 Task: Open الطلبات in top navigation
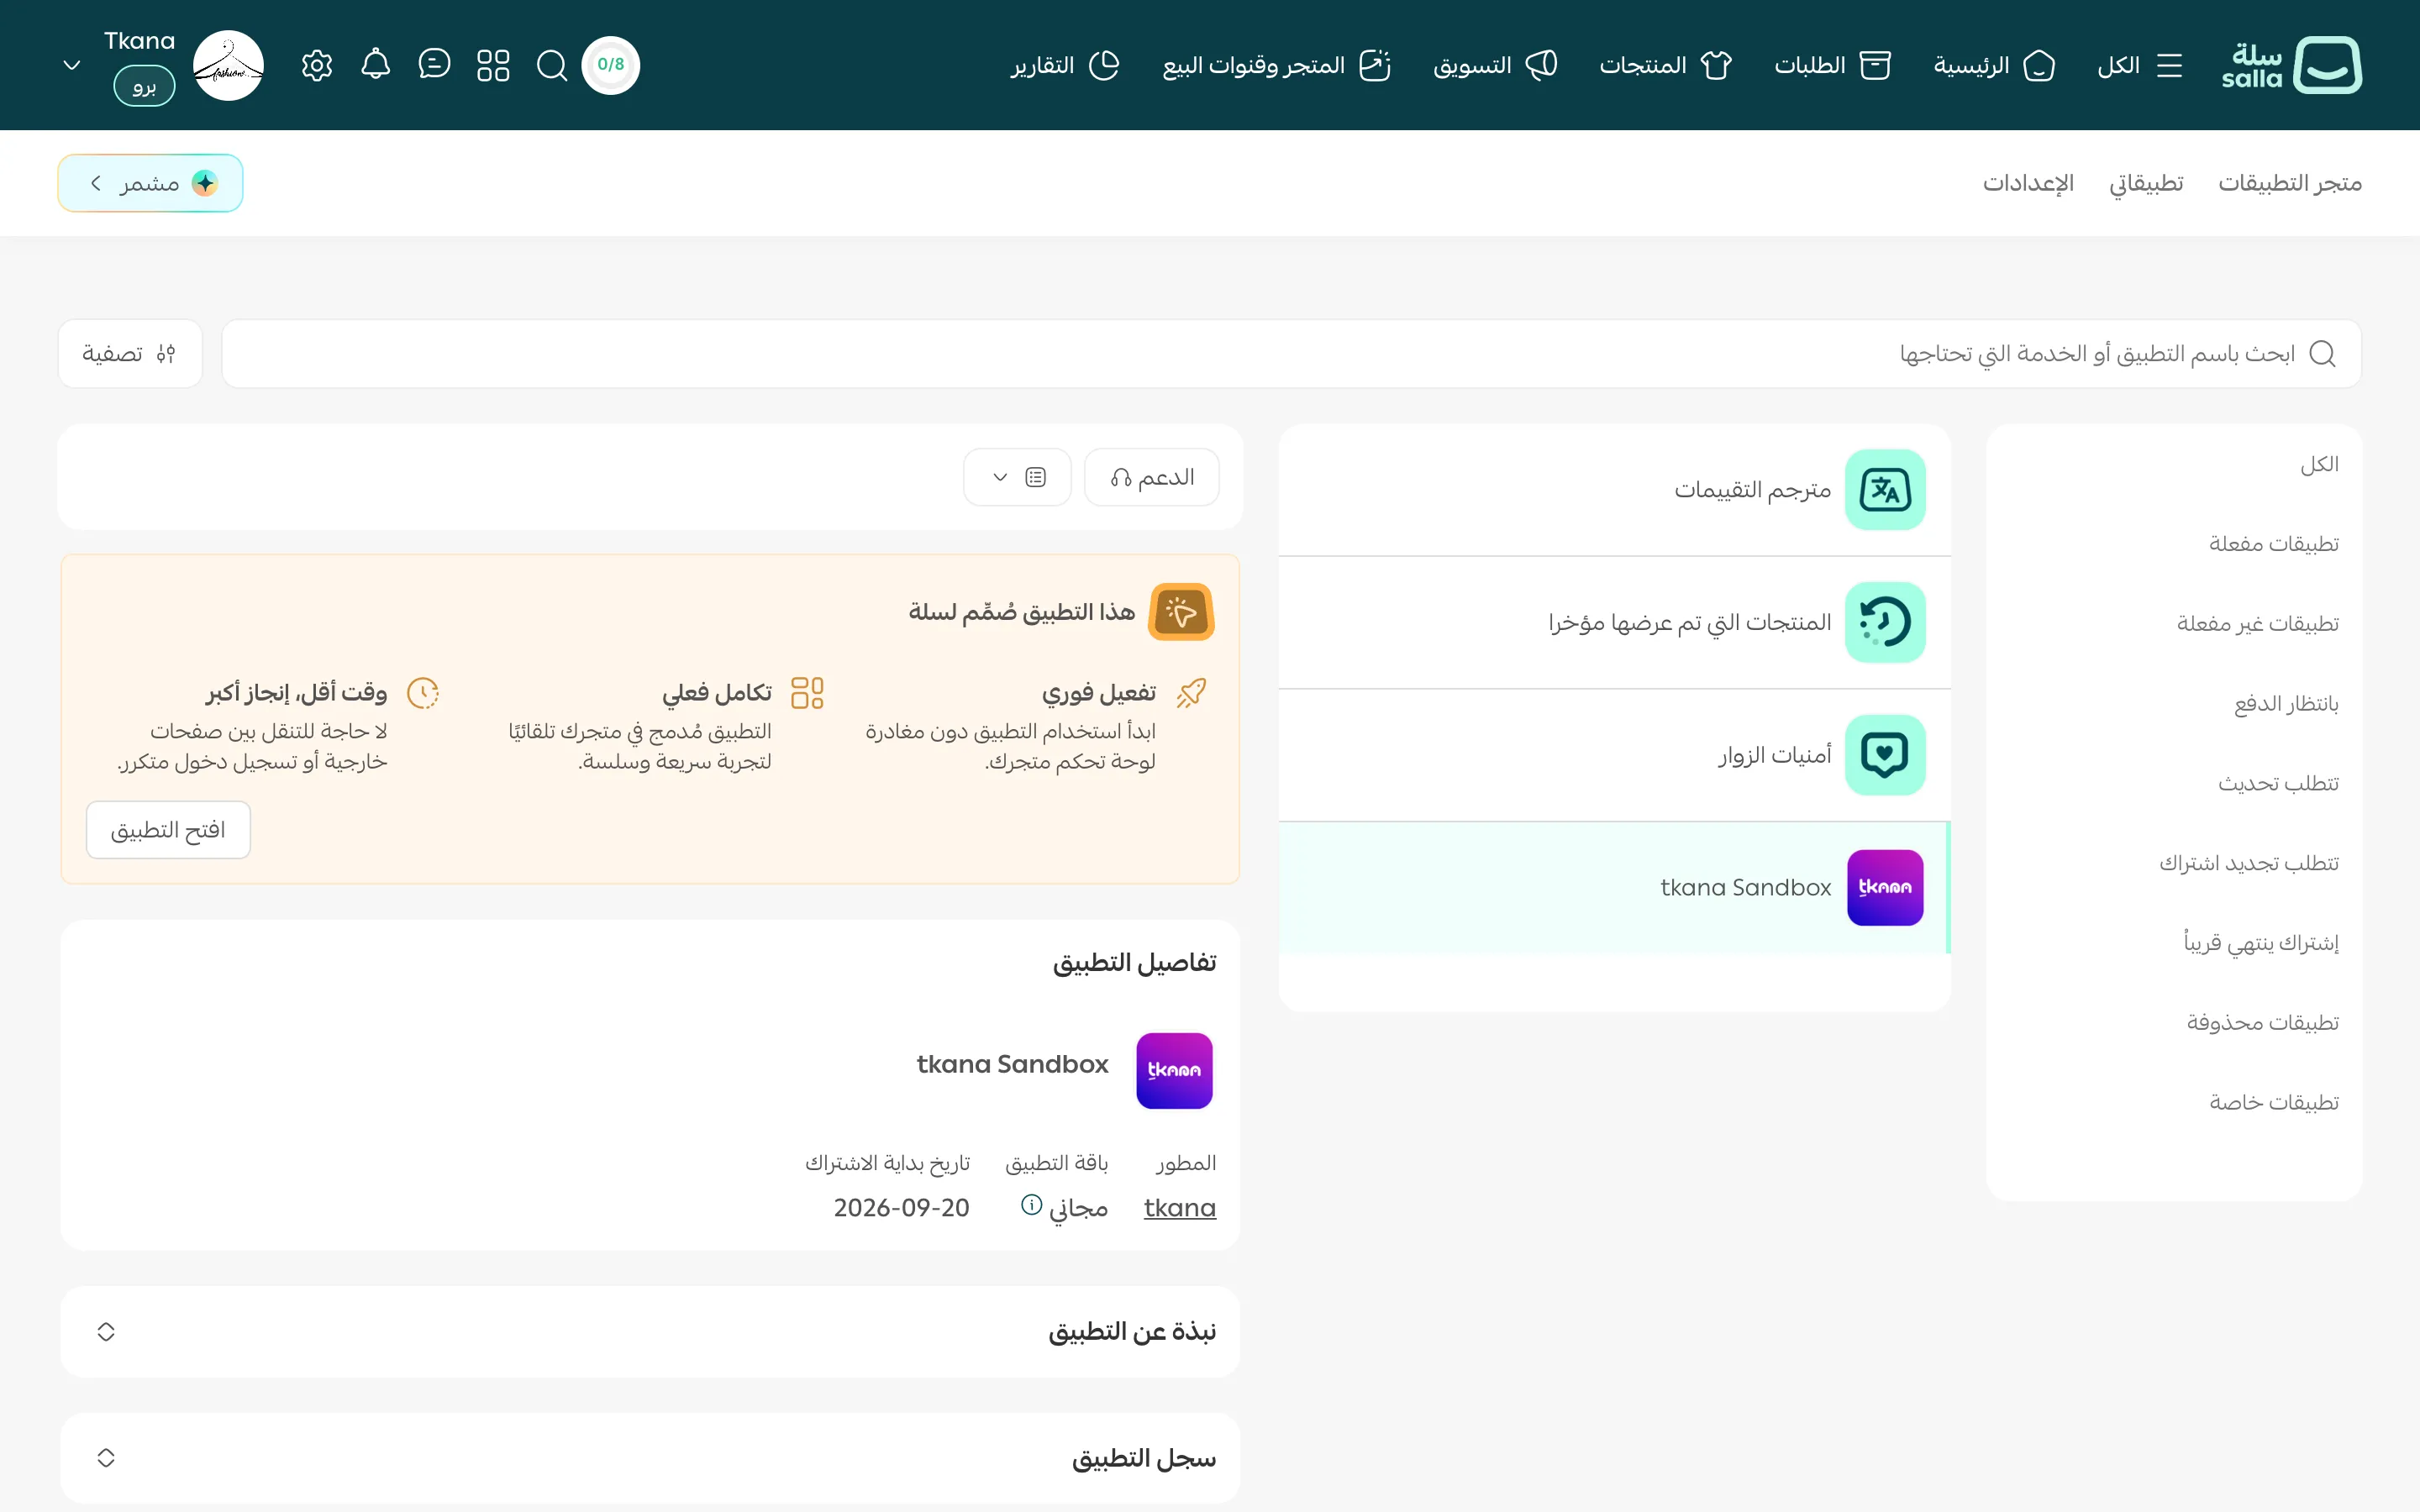(1832, 65)
